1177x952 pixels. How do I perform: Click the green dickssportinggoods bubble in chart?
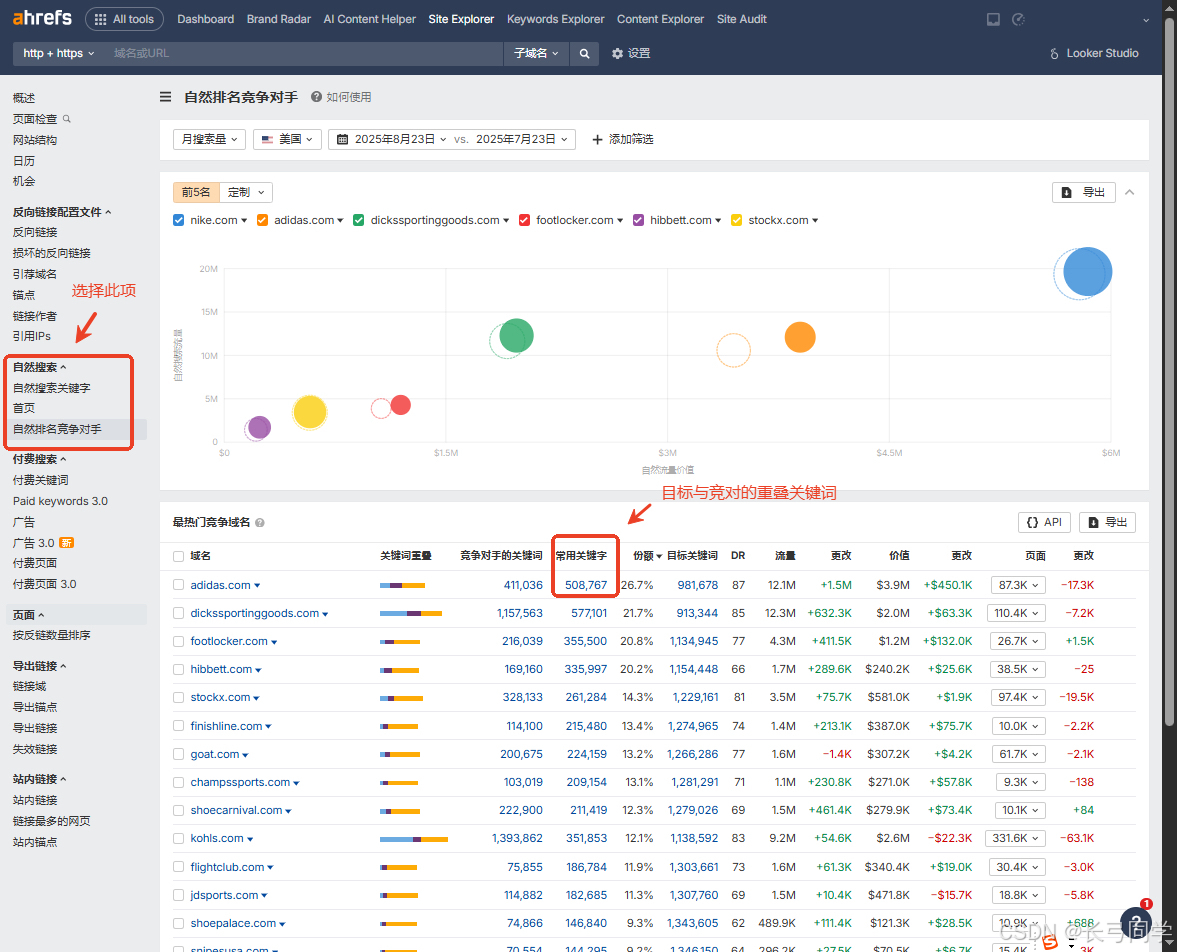click(516, 335)
